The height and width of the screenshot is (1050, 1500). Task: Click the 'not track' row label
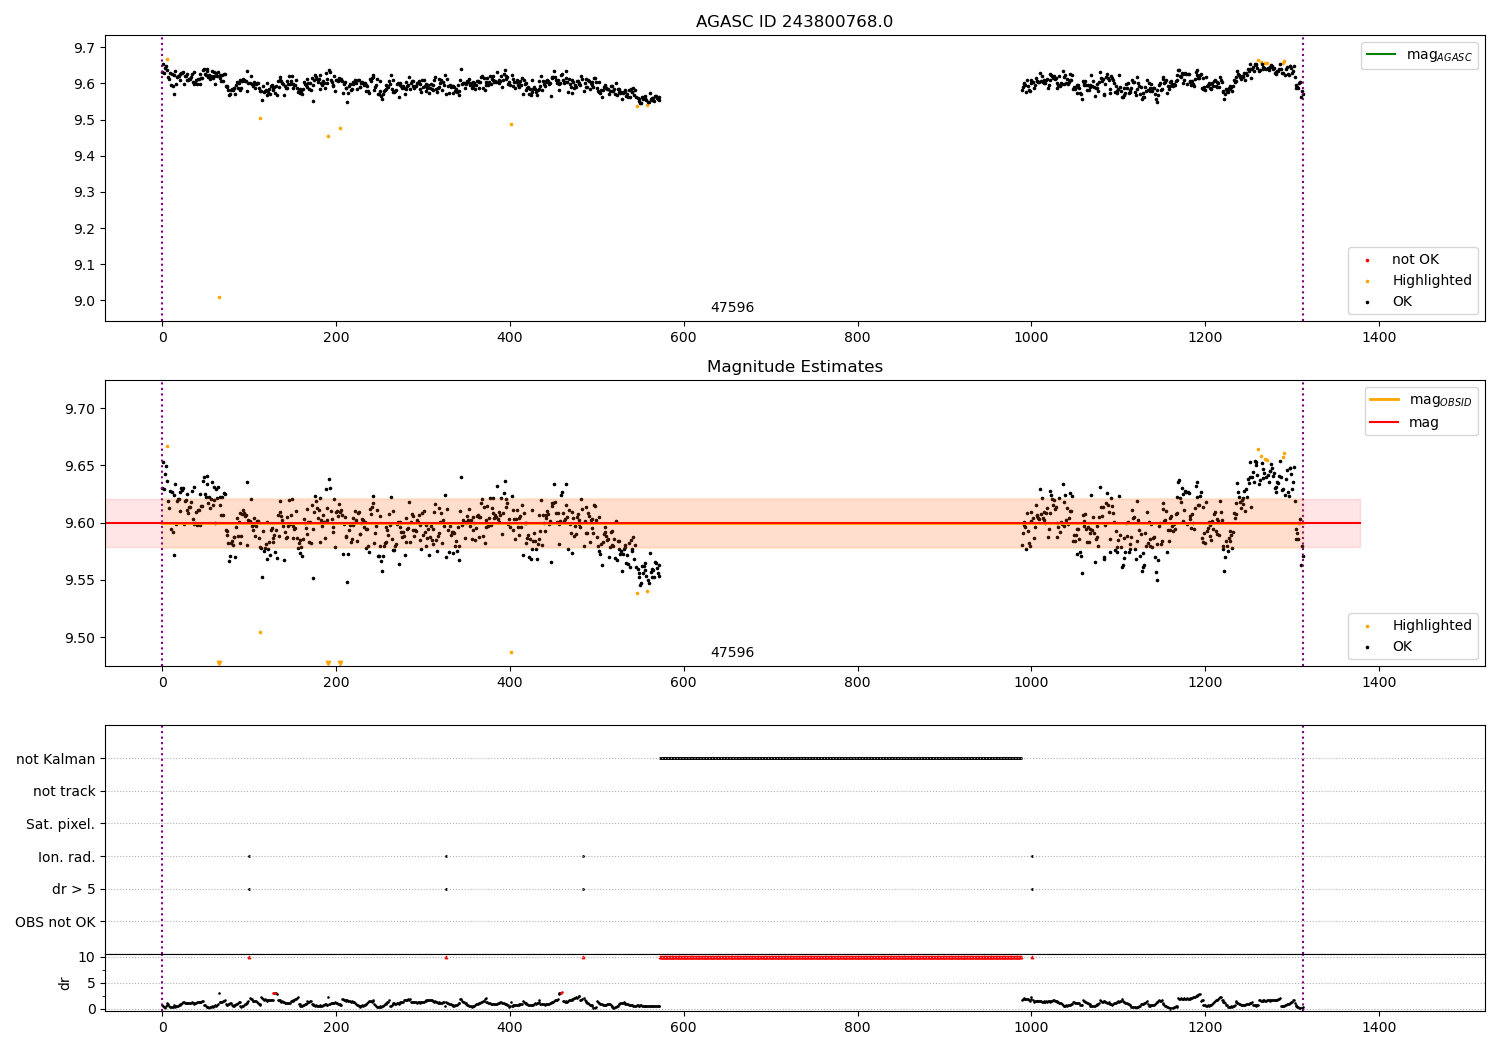click(64, 791)
